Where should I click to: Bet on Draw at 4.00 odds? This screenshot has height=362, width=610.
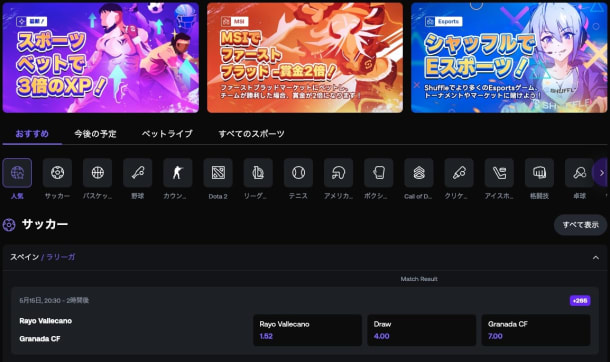(422, 330)
